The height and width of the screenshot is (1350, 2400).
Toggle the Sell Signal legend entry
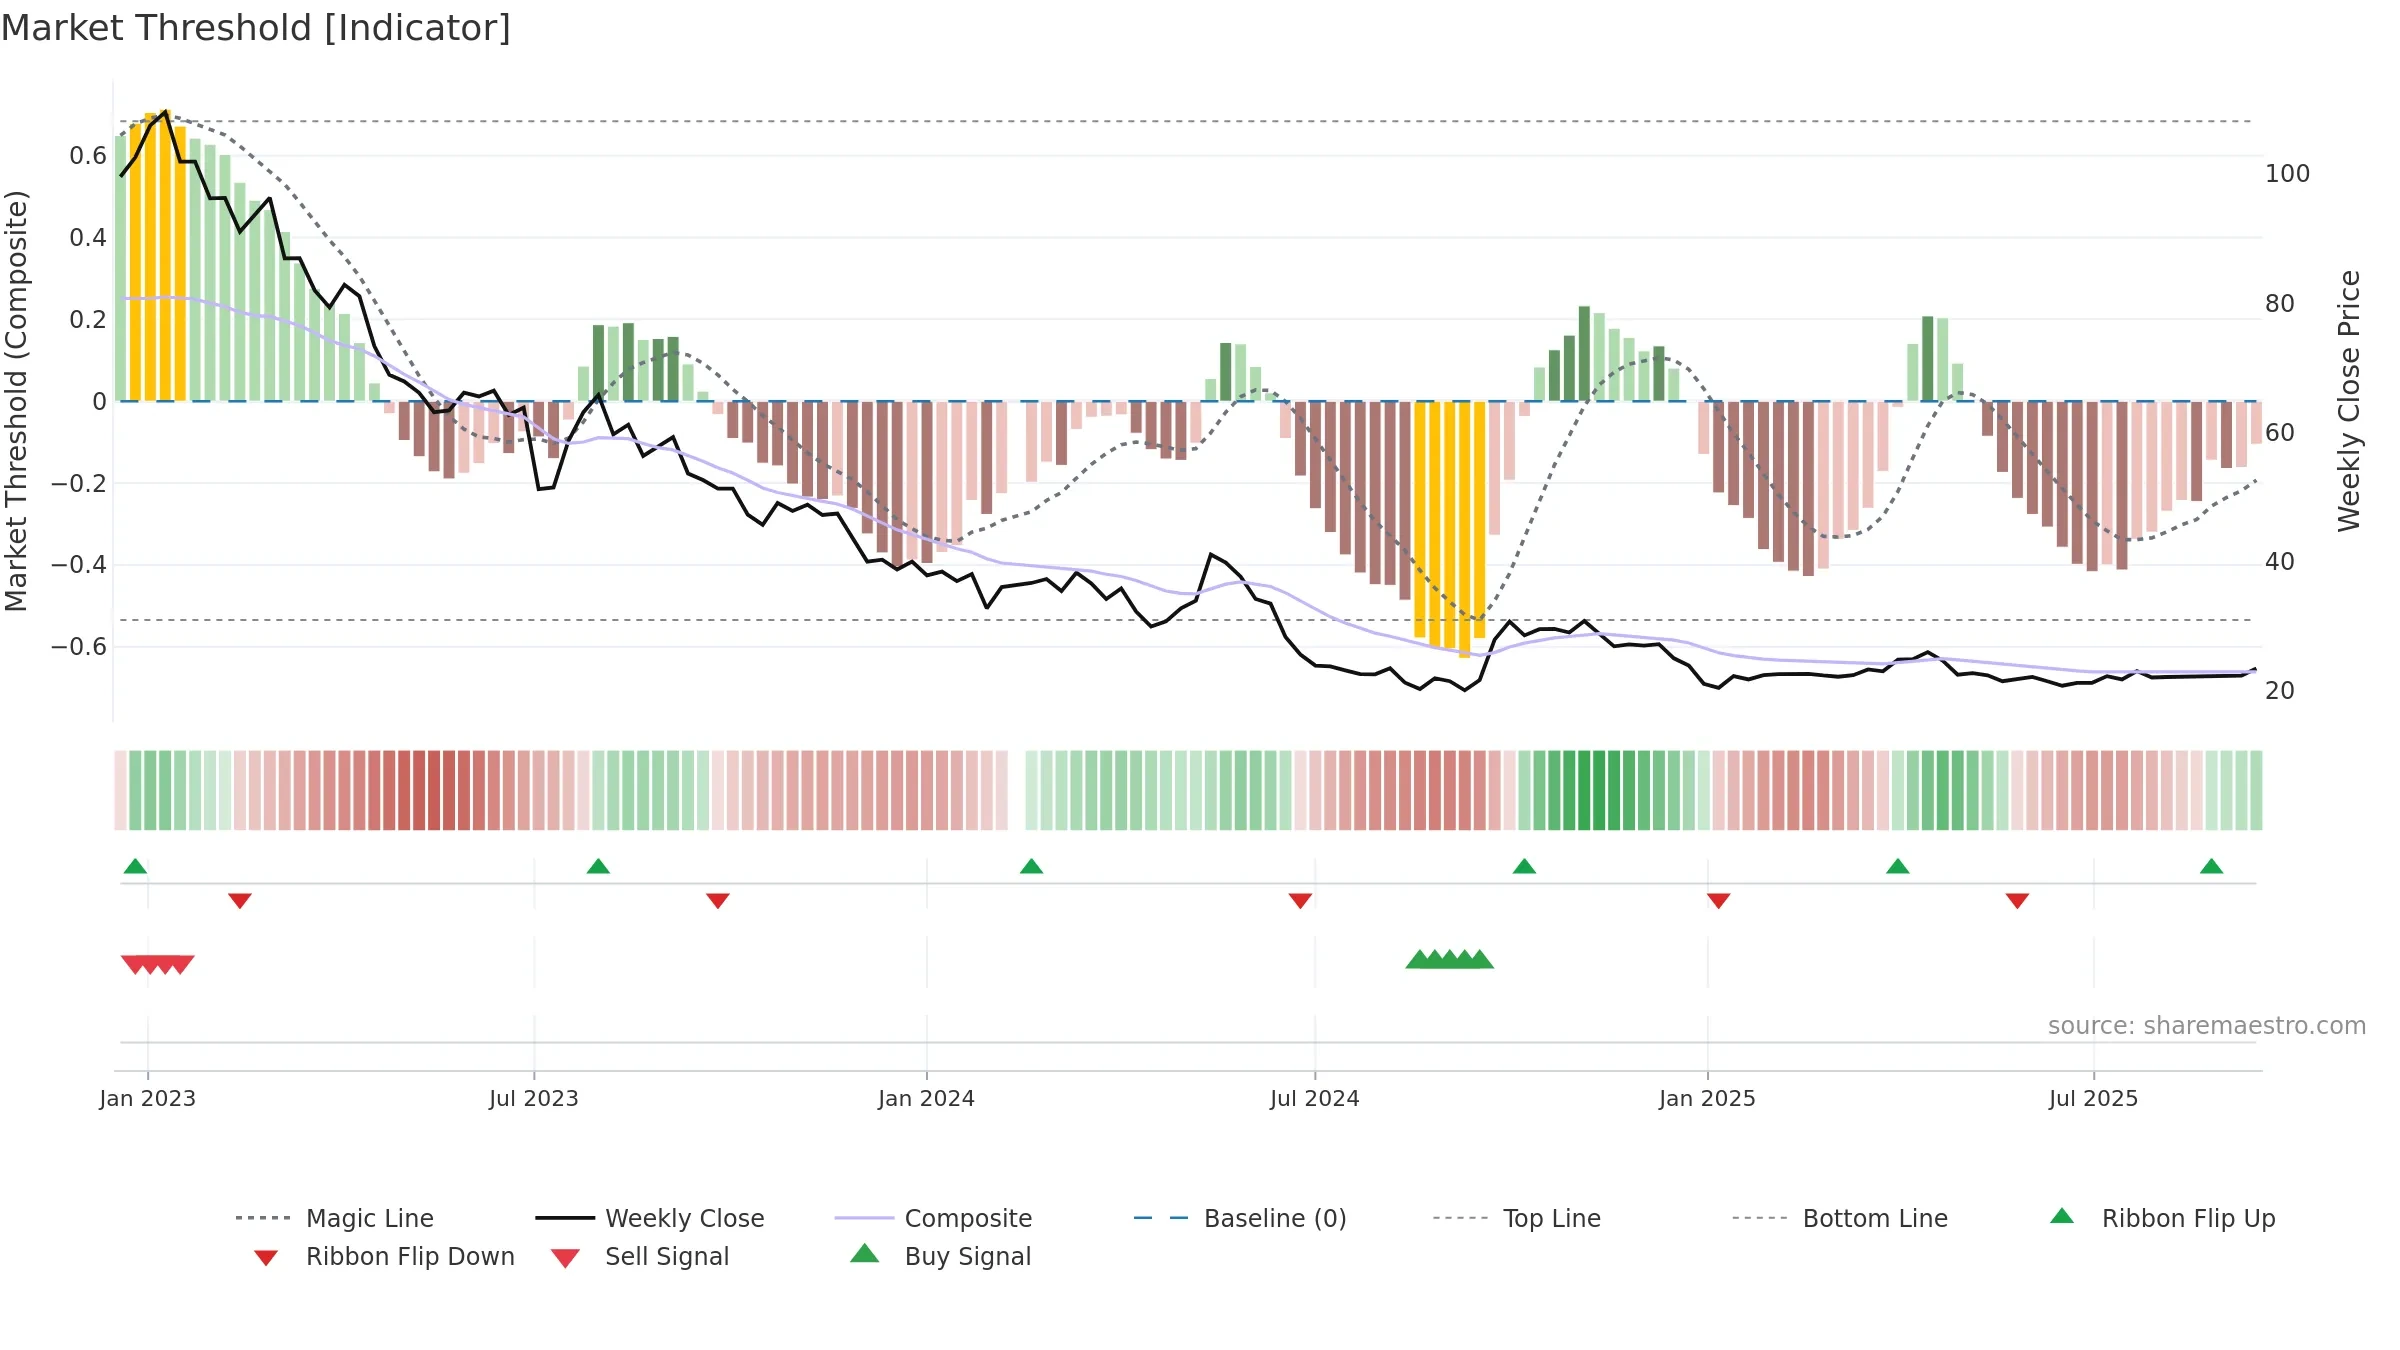[640, 1256]
